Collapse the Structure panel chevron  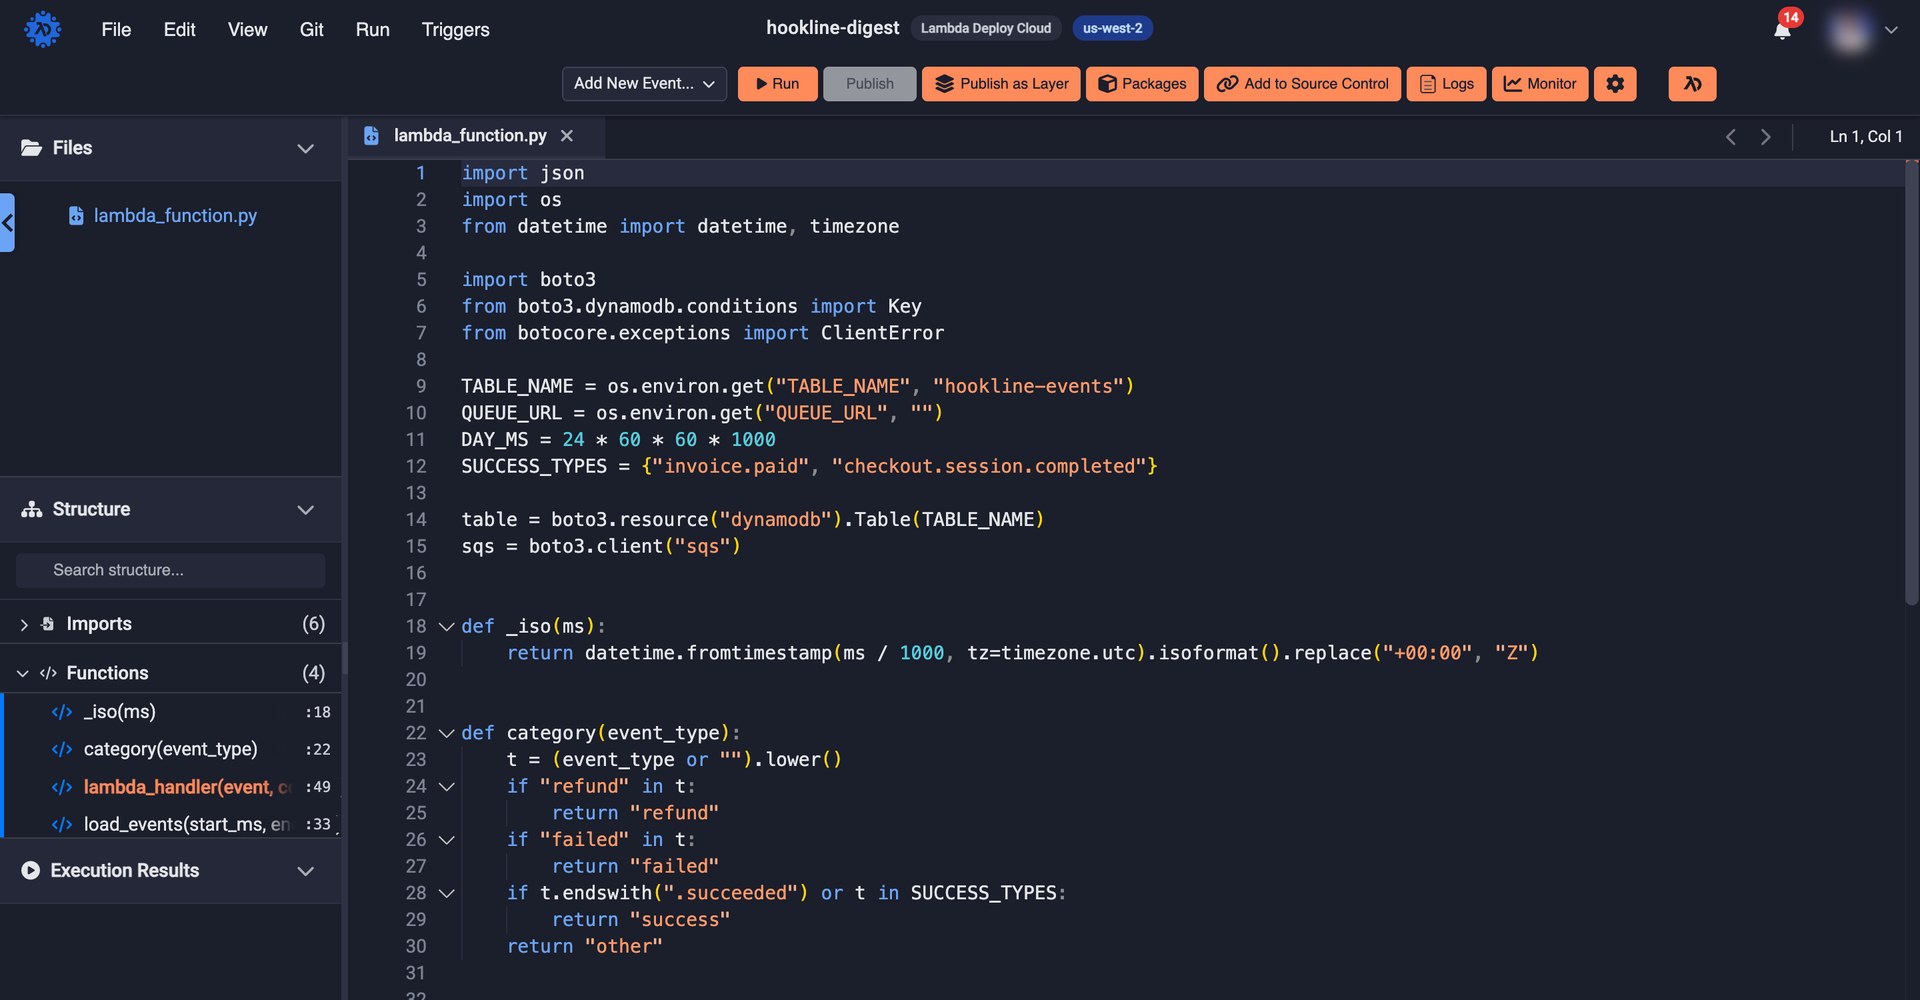(x=306, y=510)
